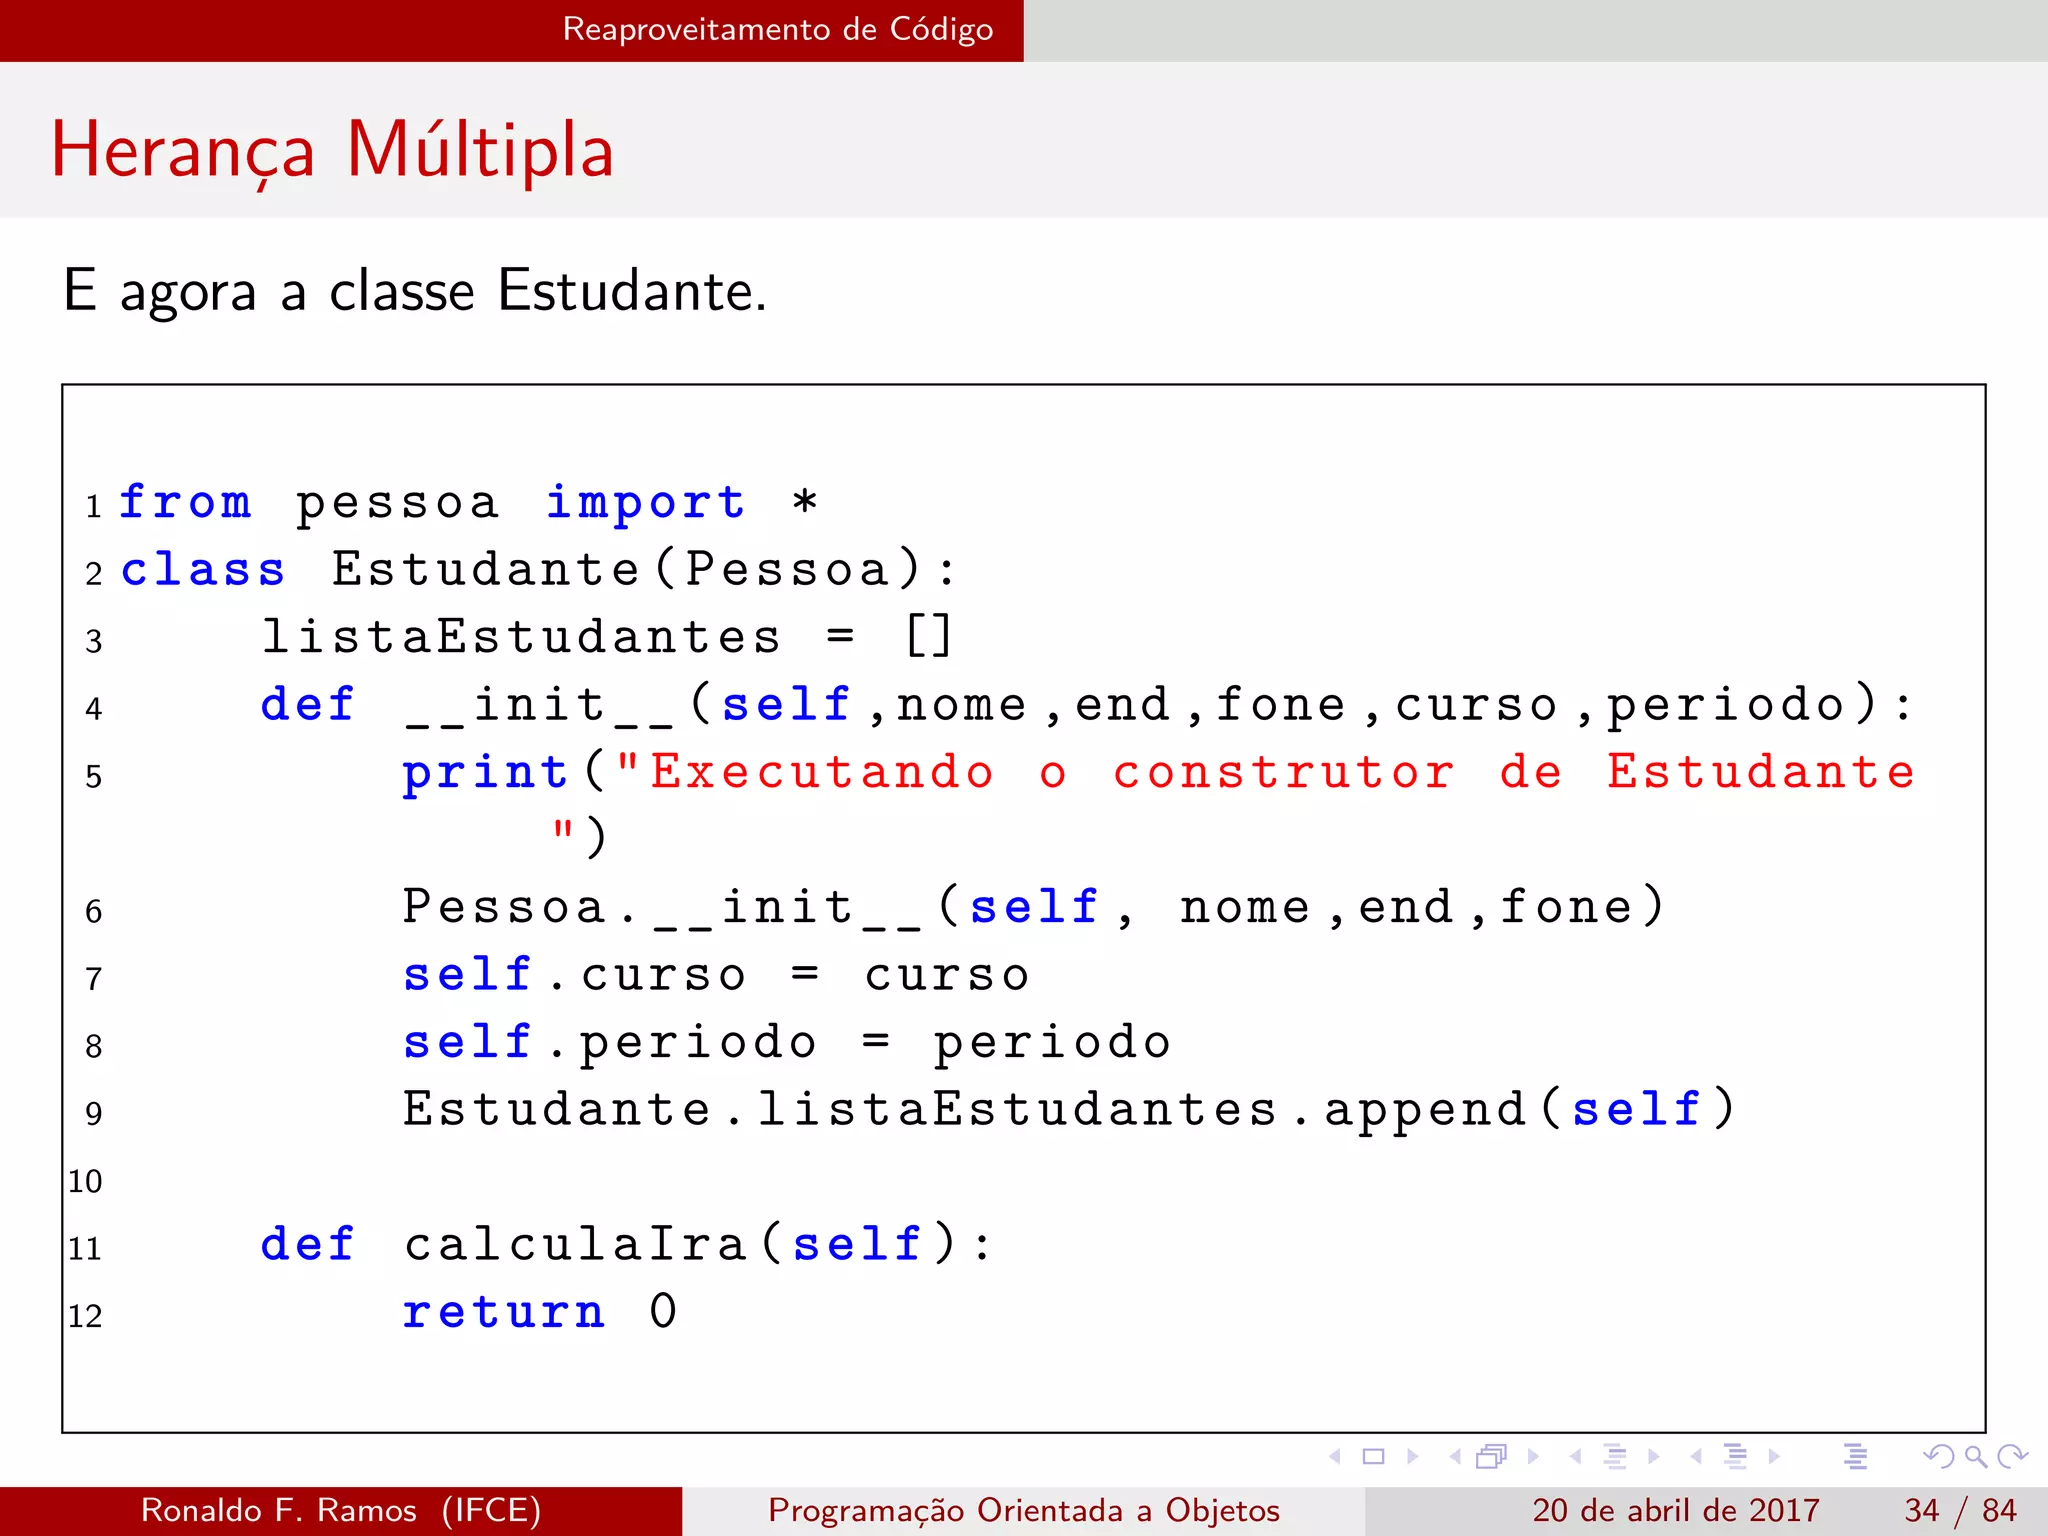Click the subsection navigation lines icon

(1615, 1456)
